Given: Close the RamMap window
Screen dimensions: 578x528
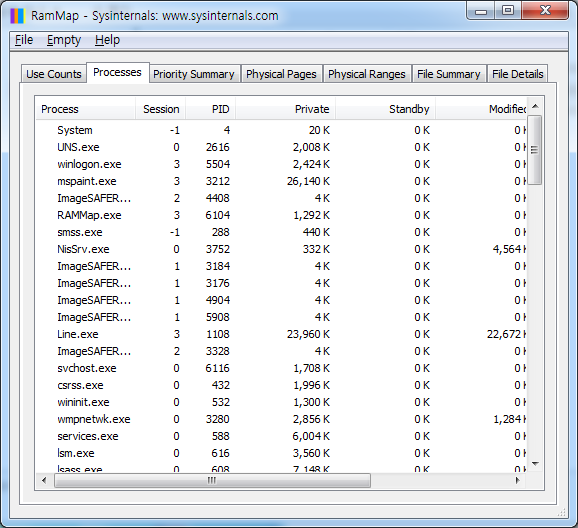Looking at the screenshot, I should tap(545, 10).
